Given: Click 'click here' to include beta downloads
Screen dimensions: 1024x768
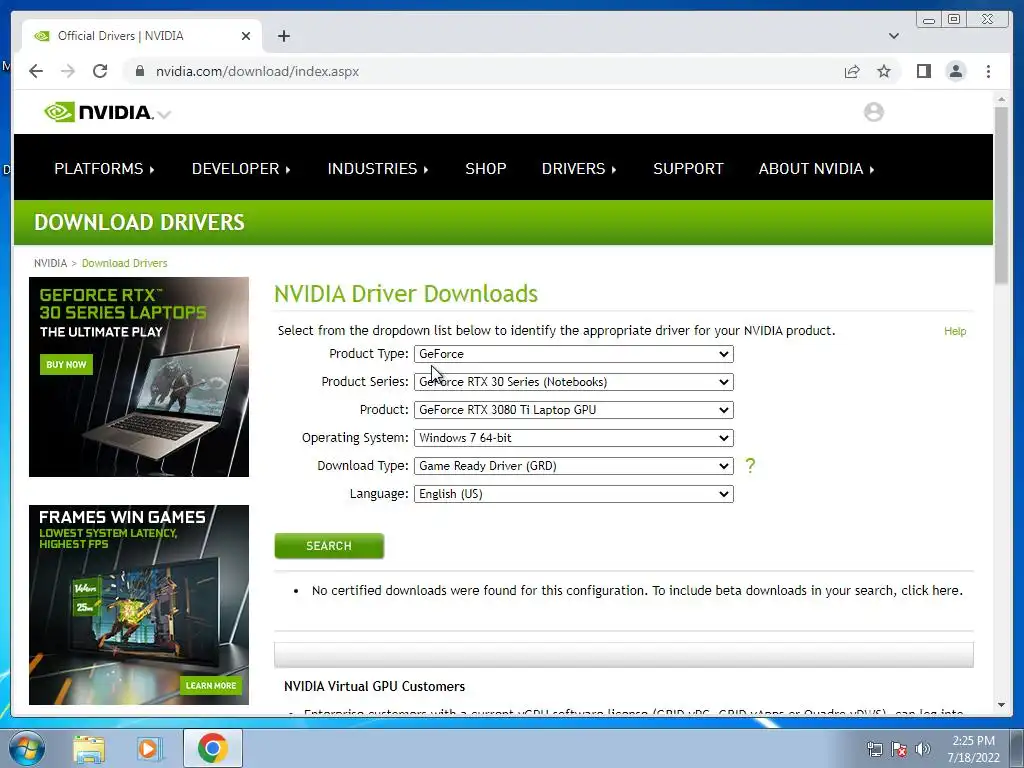Looking at the screenshot, I should tap(931, 590).
